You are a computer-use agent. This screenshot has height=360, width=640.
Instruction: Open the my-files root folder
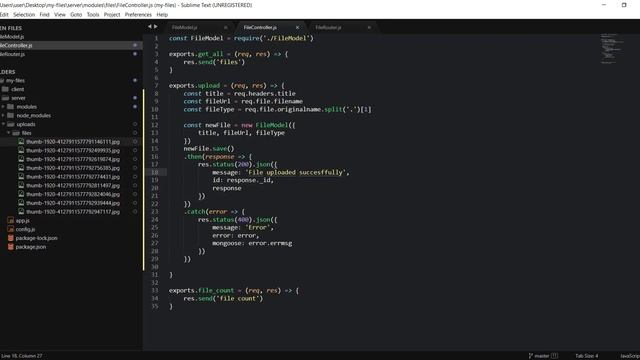(15, 80)
